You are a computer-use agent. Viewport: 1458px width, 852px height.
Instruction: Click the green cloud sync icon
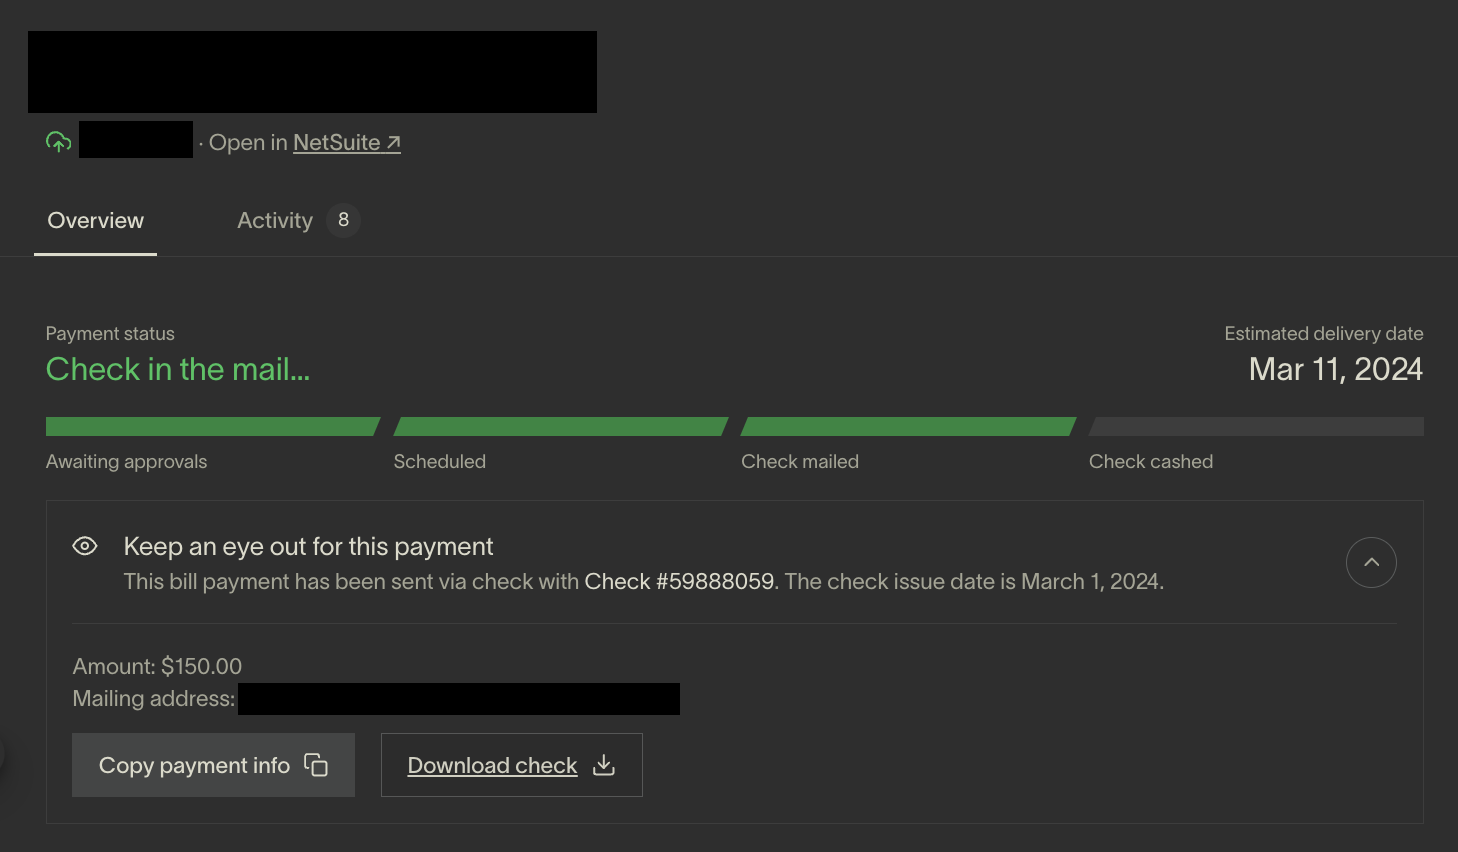click(x=59, y=142)
